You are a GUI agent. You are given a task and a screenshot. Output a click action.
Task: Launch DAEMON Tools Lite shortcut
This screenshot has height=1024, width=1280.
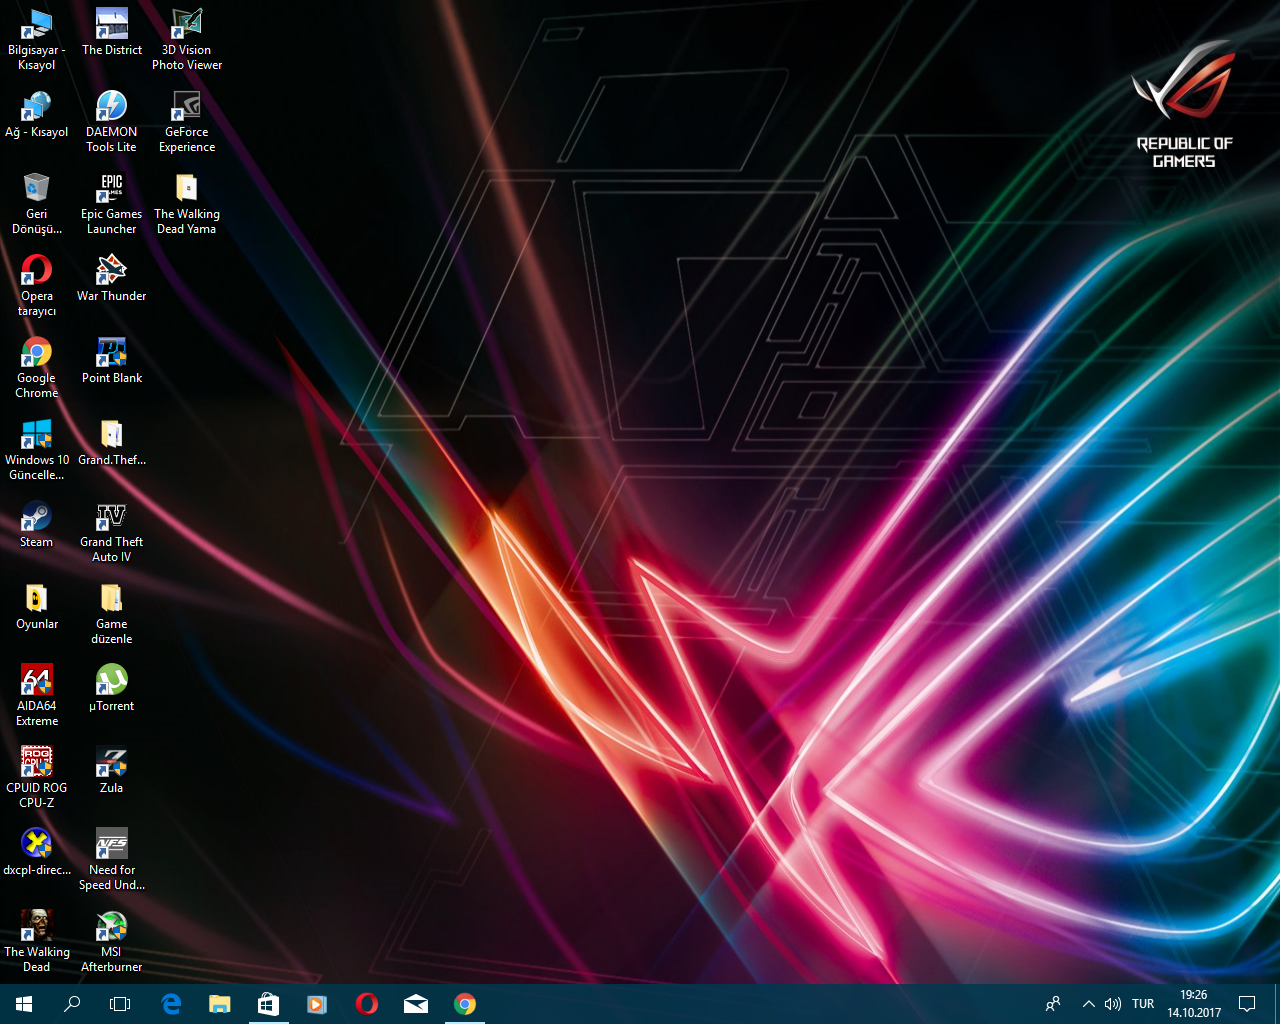[112, 122]
